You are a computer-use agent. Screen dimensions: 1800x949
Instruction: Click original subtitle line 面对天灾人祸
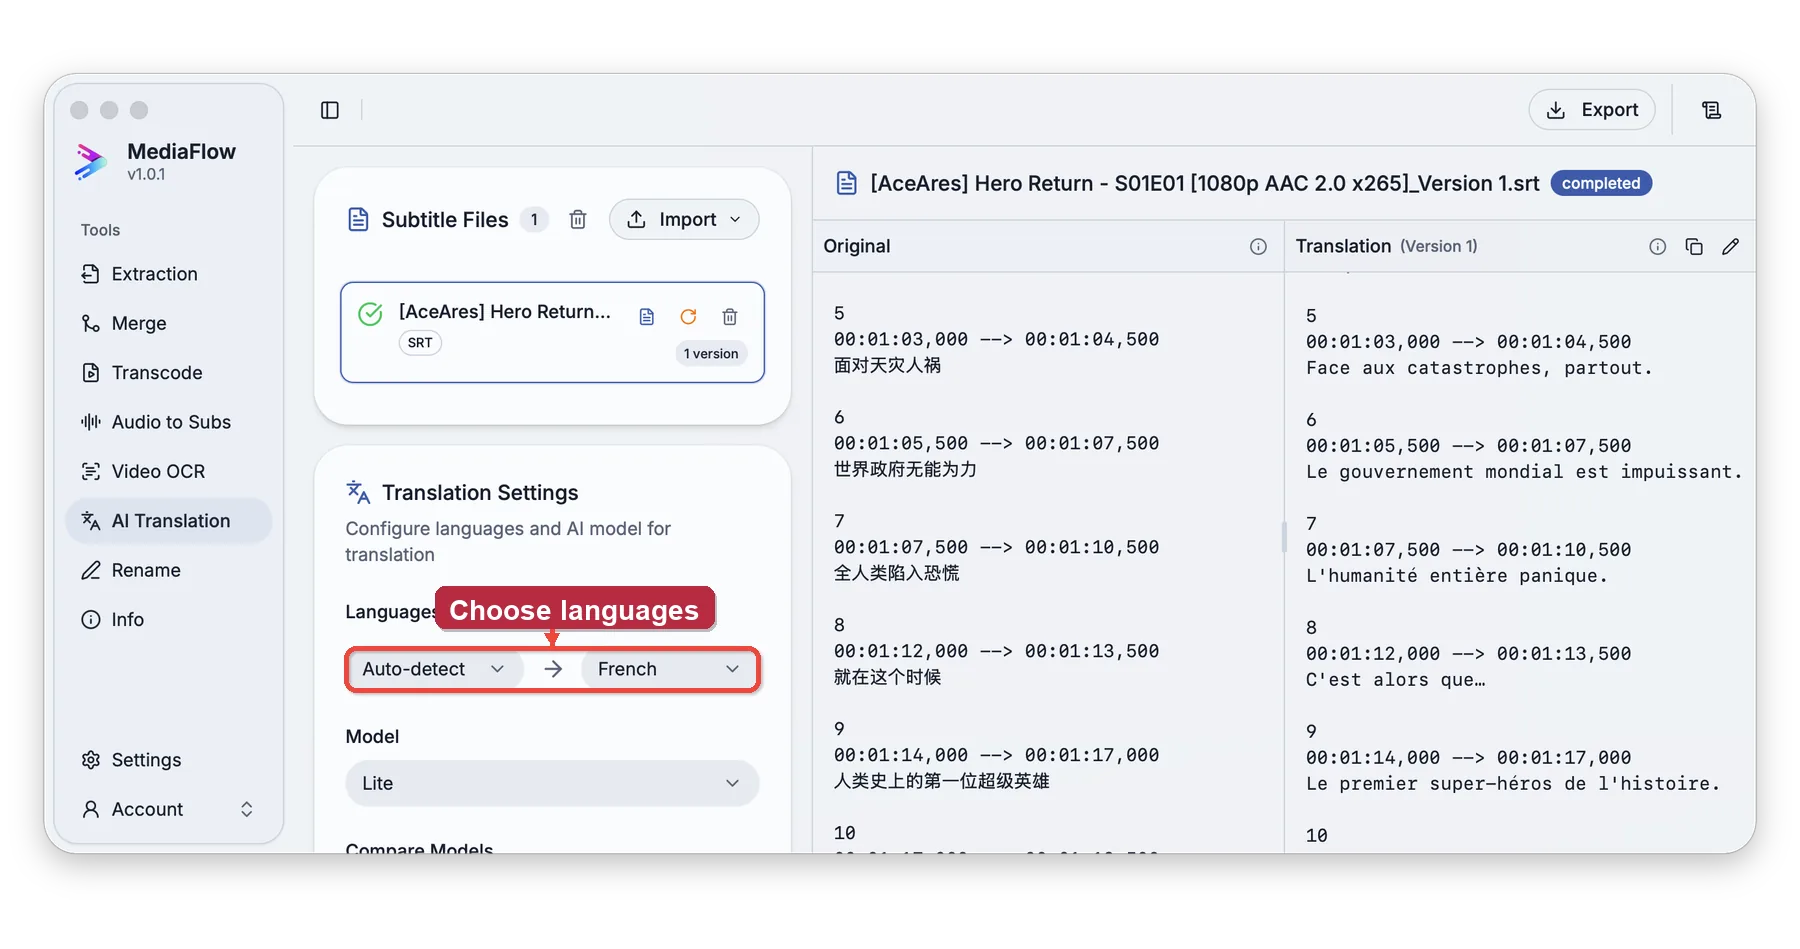[x=888, y=366]
